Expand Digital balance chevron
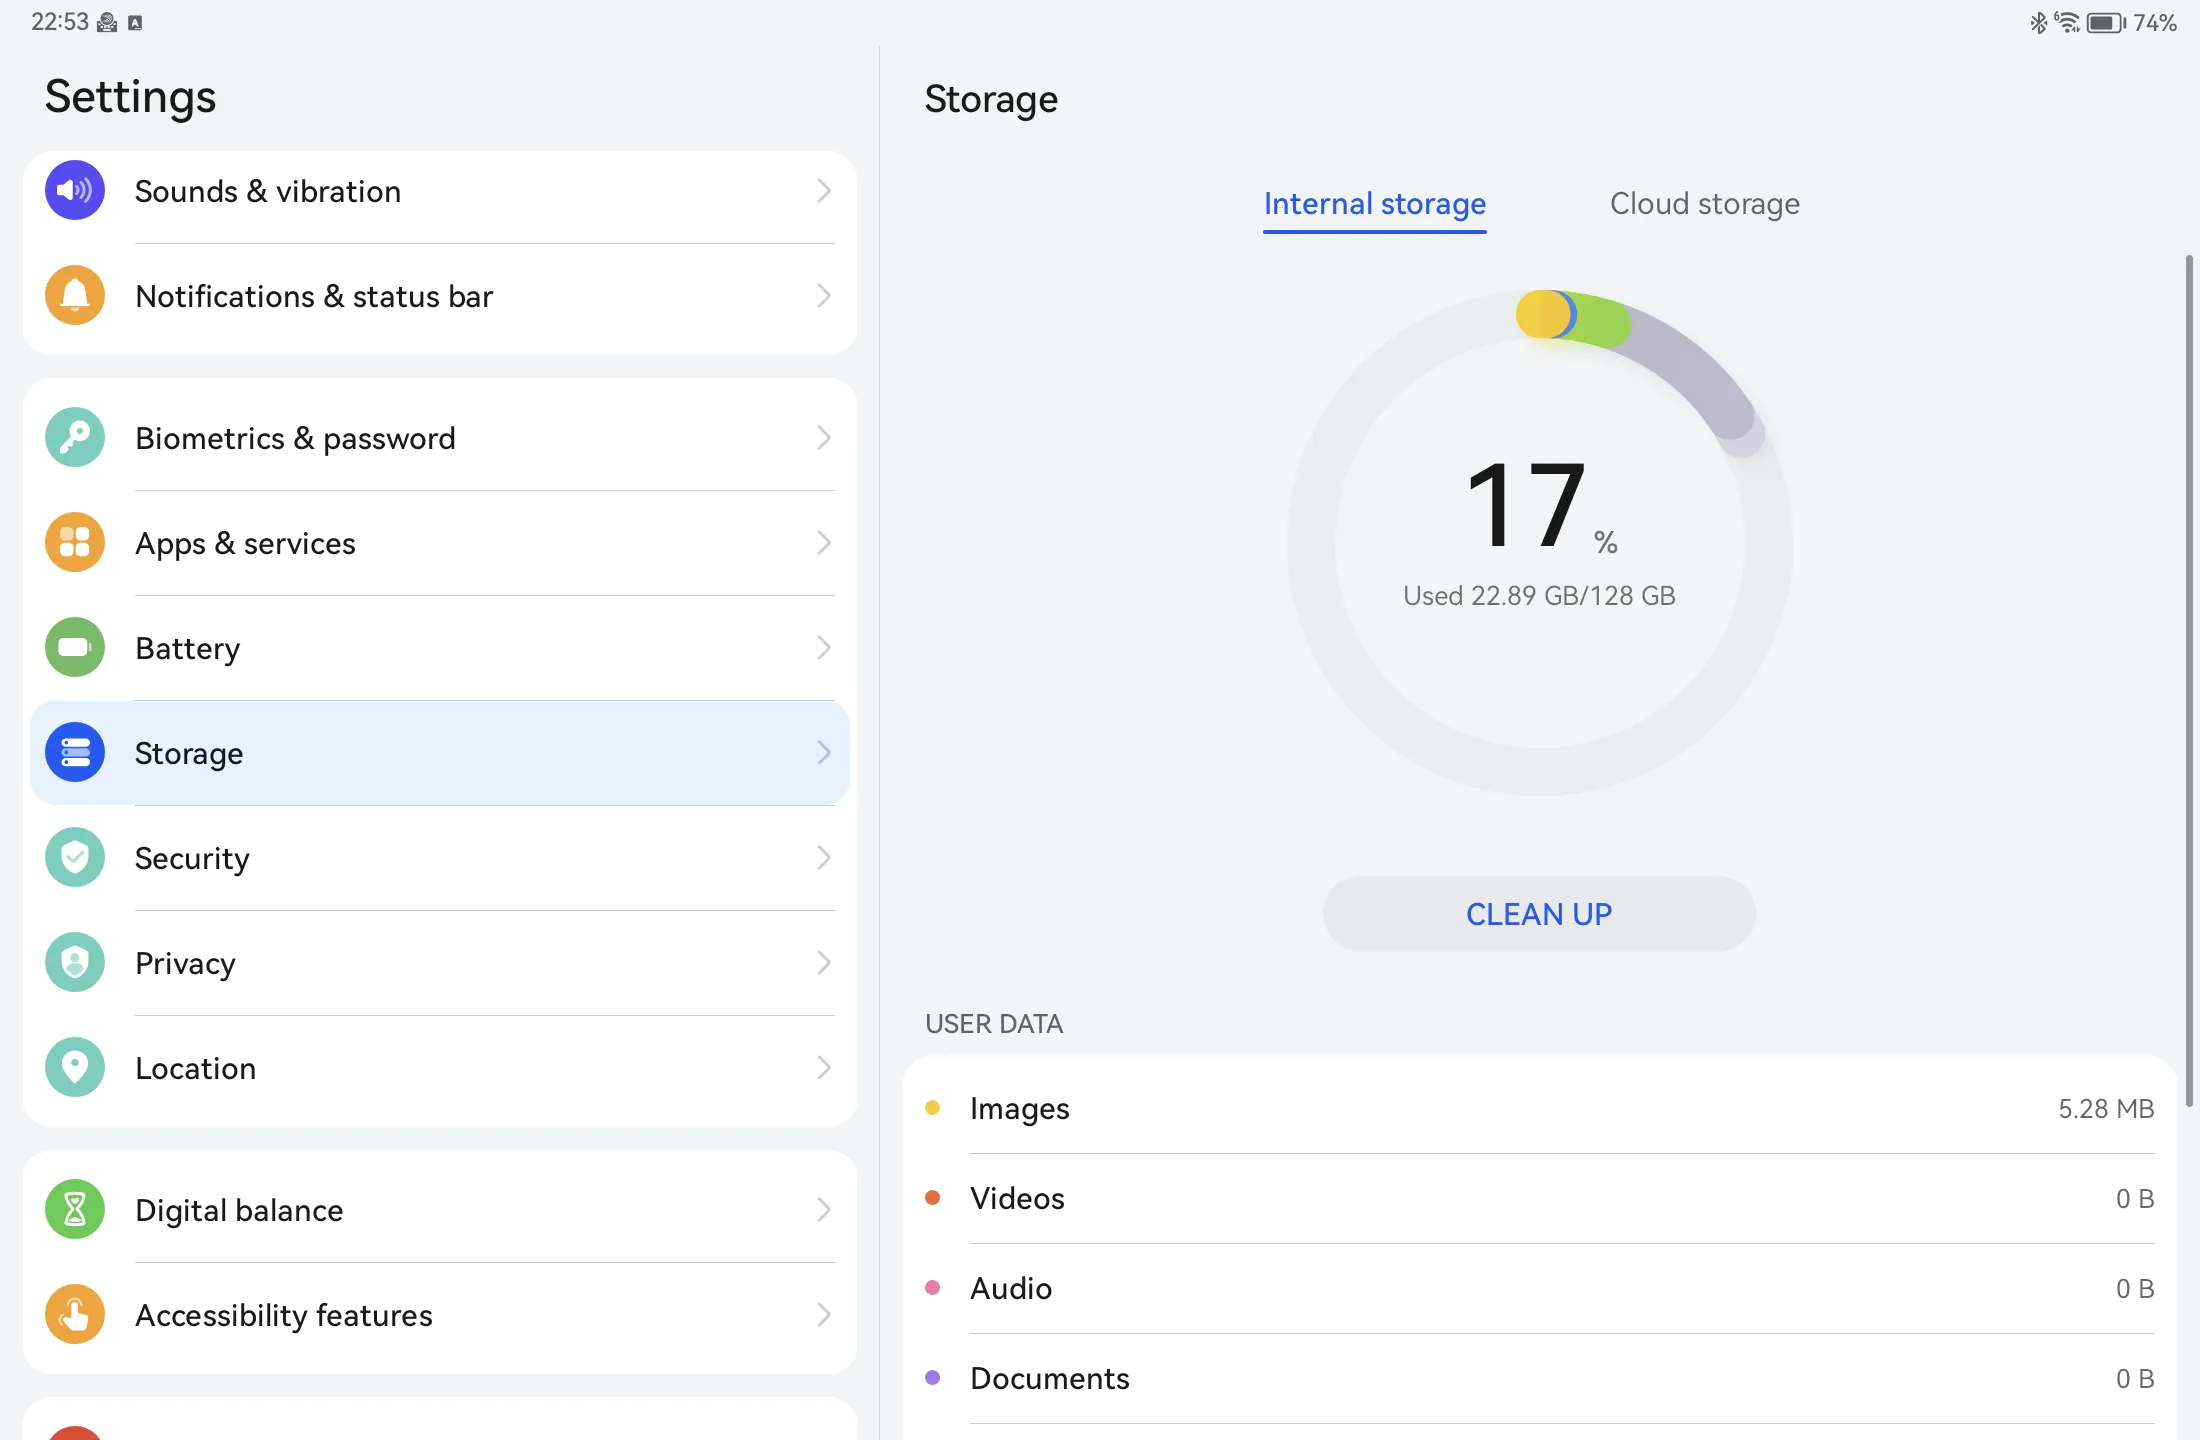2200x1440 pixels. click(x=824, y=1209)
